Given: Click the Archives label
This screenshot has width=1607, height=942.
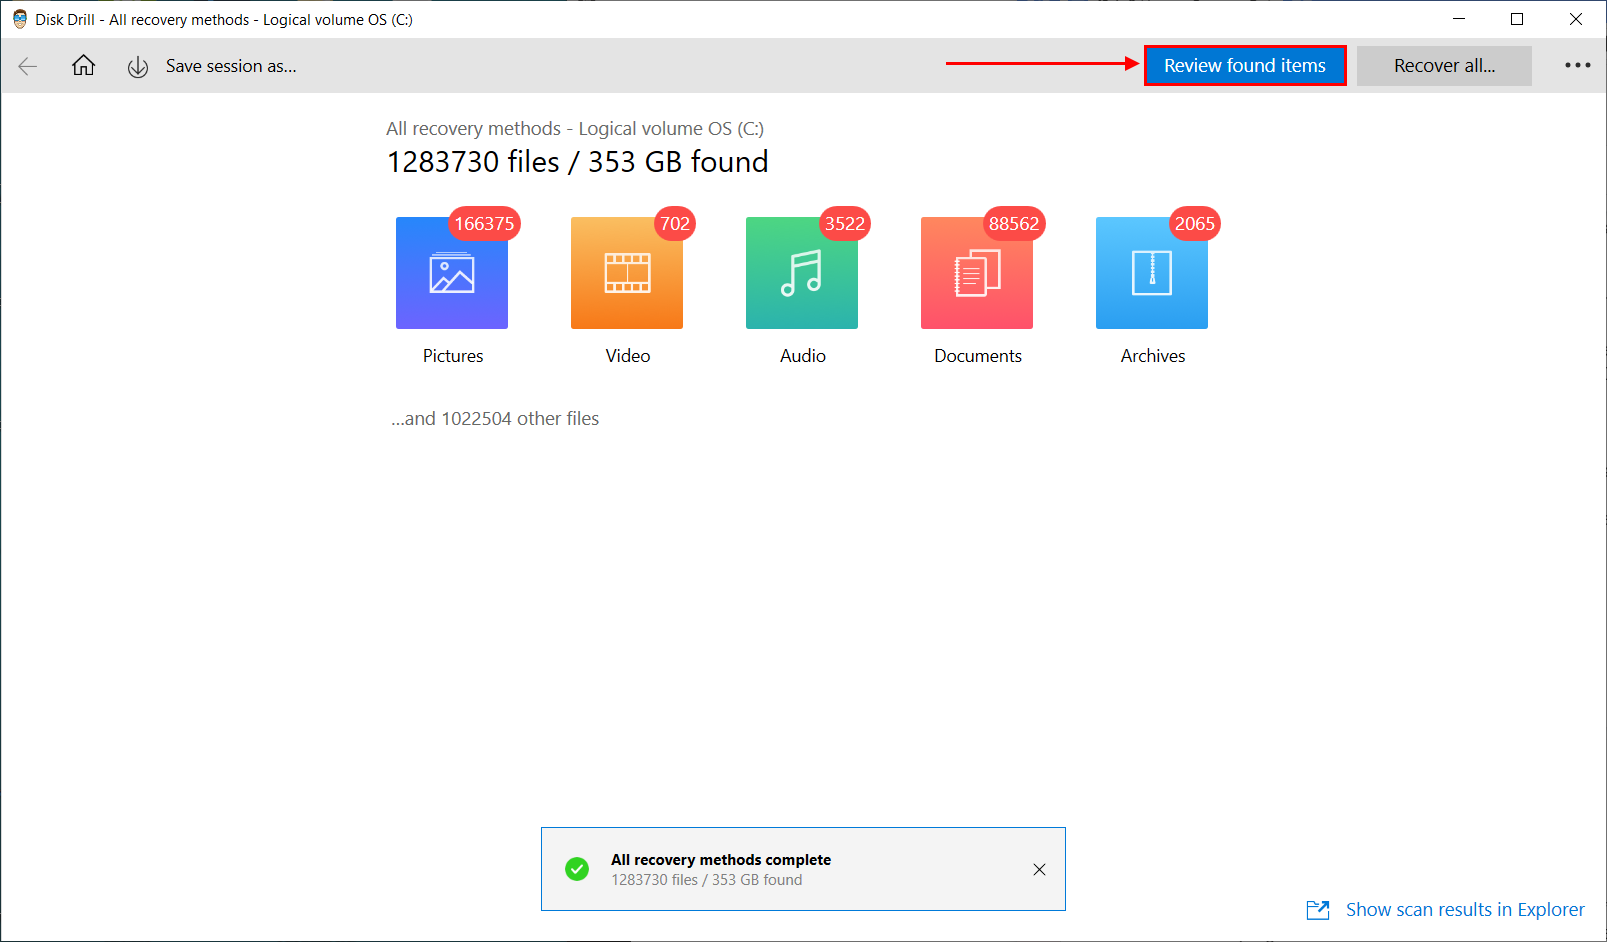Looking at the screenshot, I should coord(1153,356).
